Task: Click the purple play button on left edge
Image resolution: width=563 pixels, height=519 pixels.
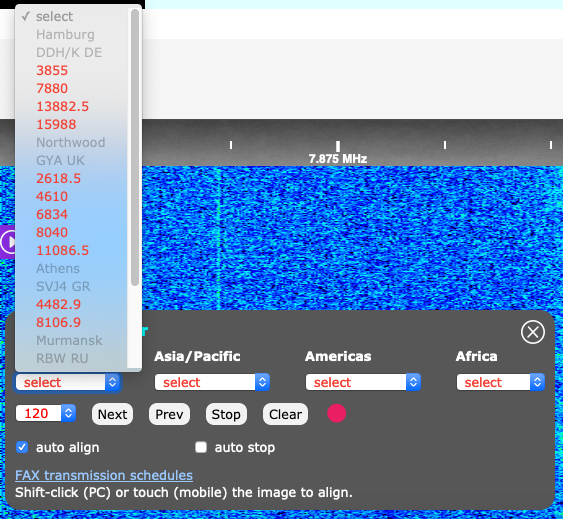Action: (8, 242)
